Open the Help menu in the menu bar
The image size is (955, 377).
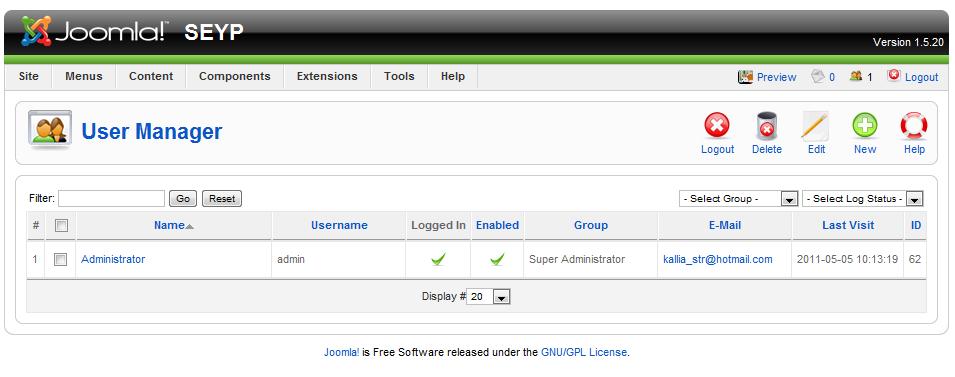click(453, 76)
